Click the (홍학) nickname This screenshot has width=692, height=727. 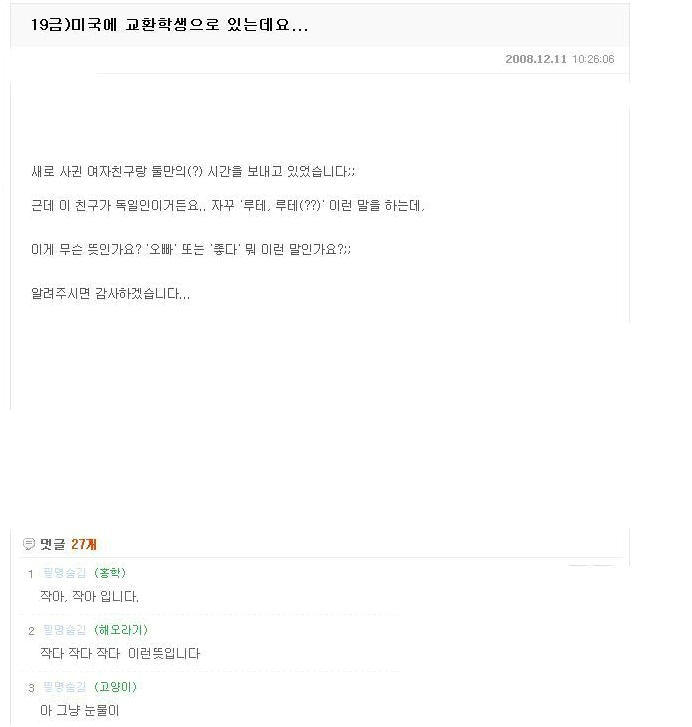tap(110, 573)
